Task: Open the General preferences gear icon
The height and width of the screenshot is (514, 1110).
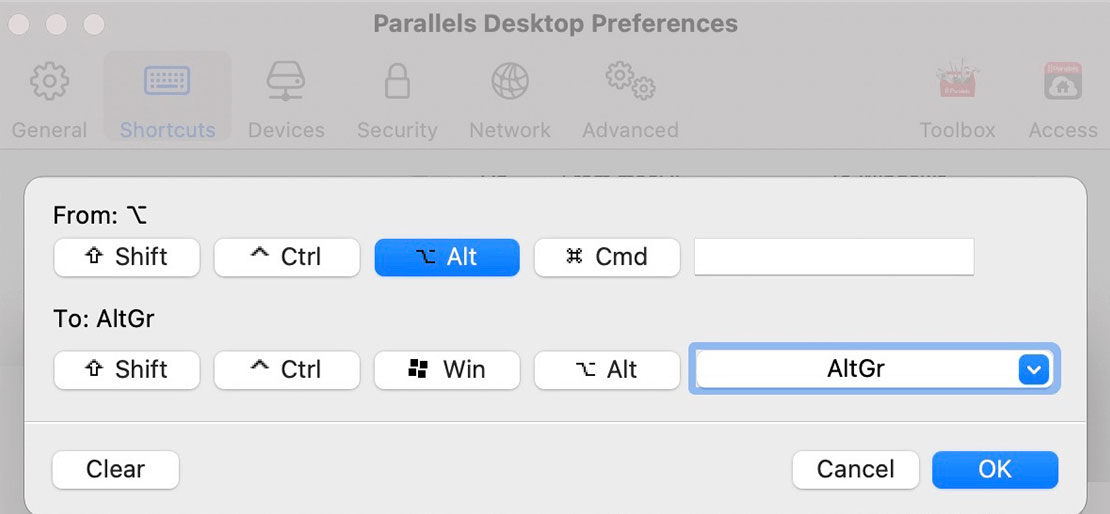Action: [x=50, y=81]
